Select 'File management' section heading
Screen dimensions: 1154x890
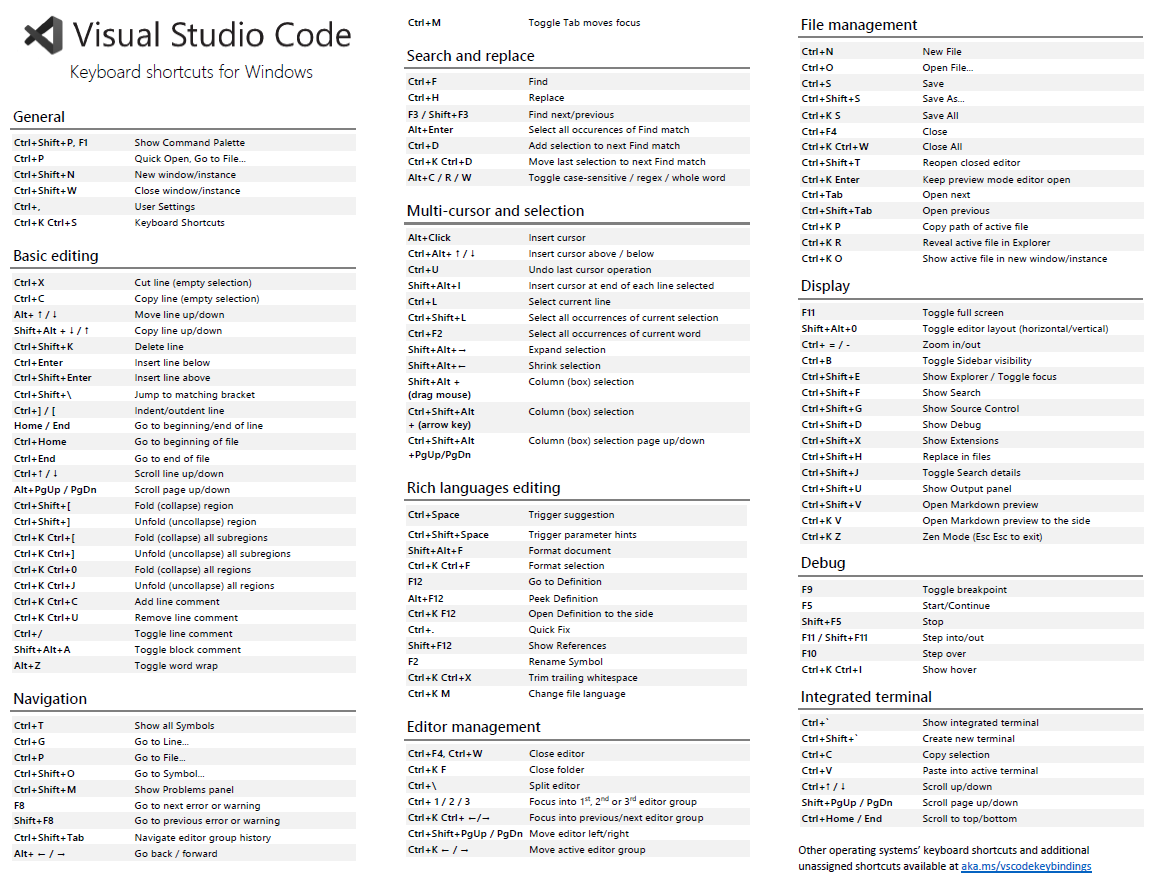[859, 25]
